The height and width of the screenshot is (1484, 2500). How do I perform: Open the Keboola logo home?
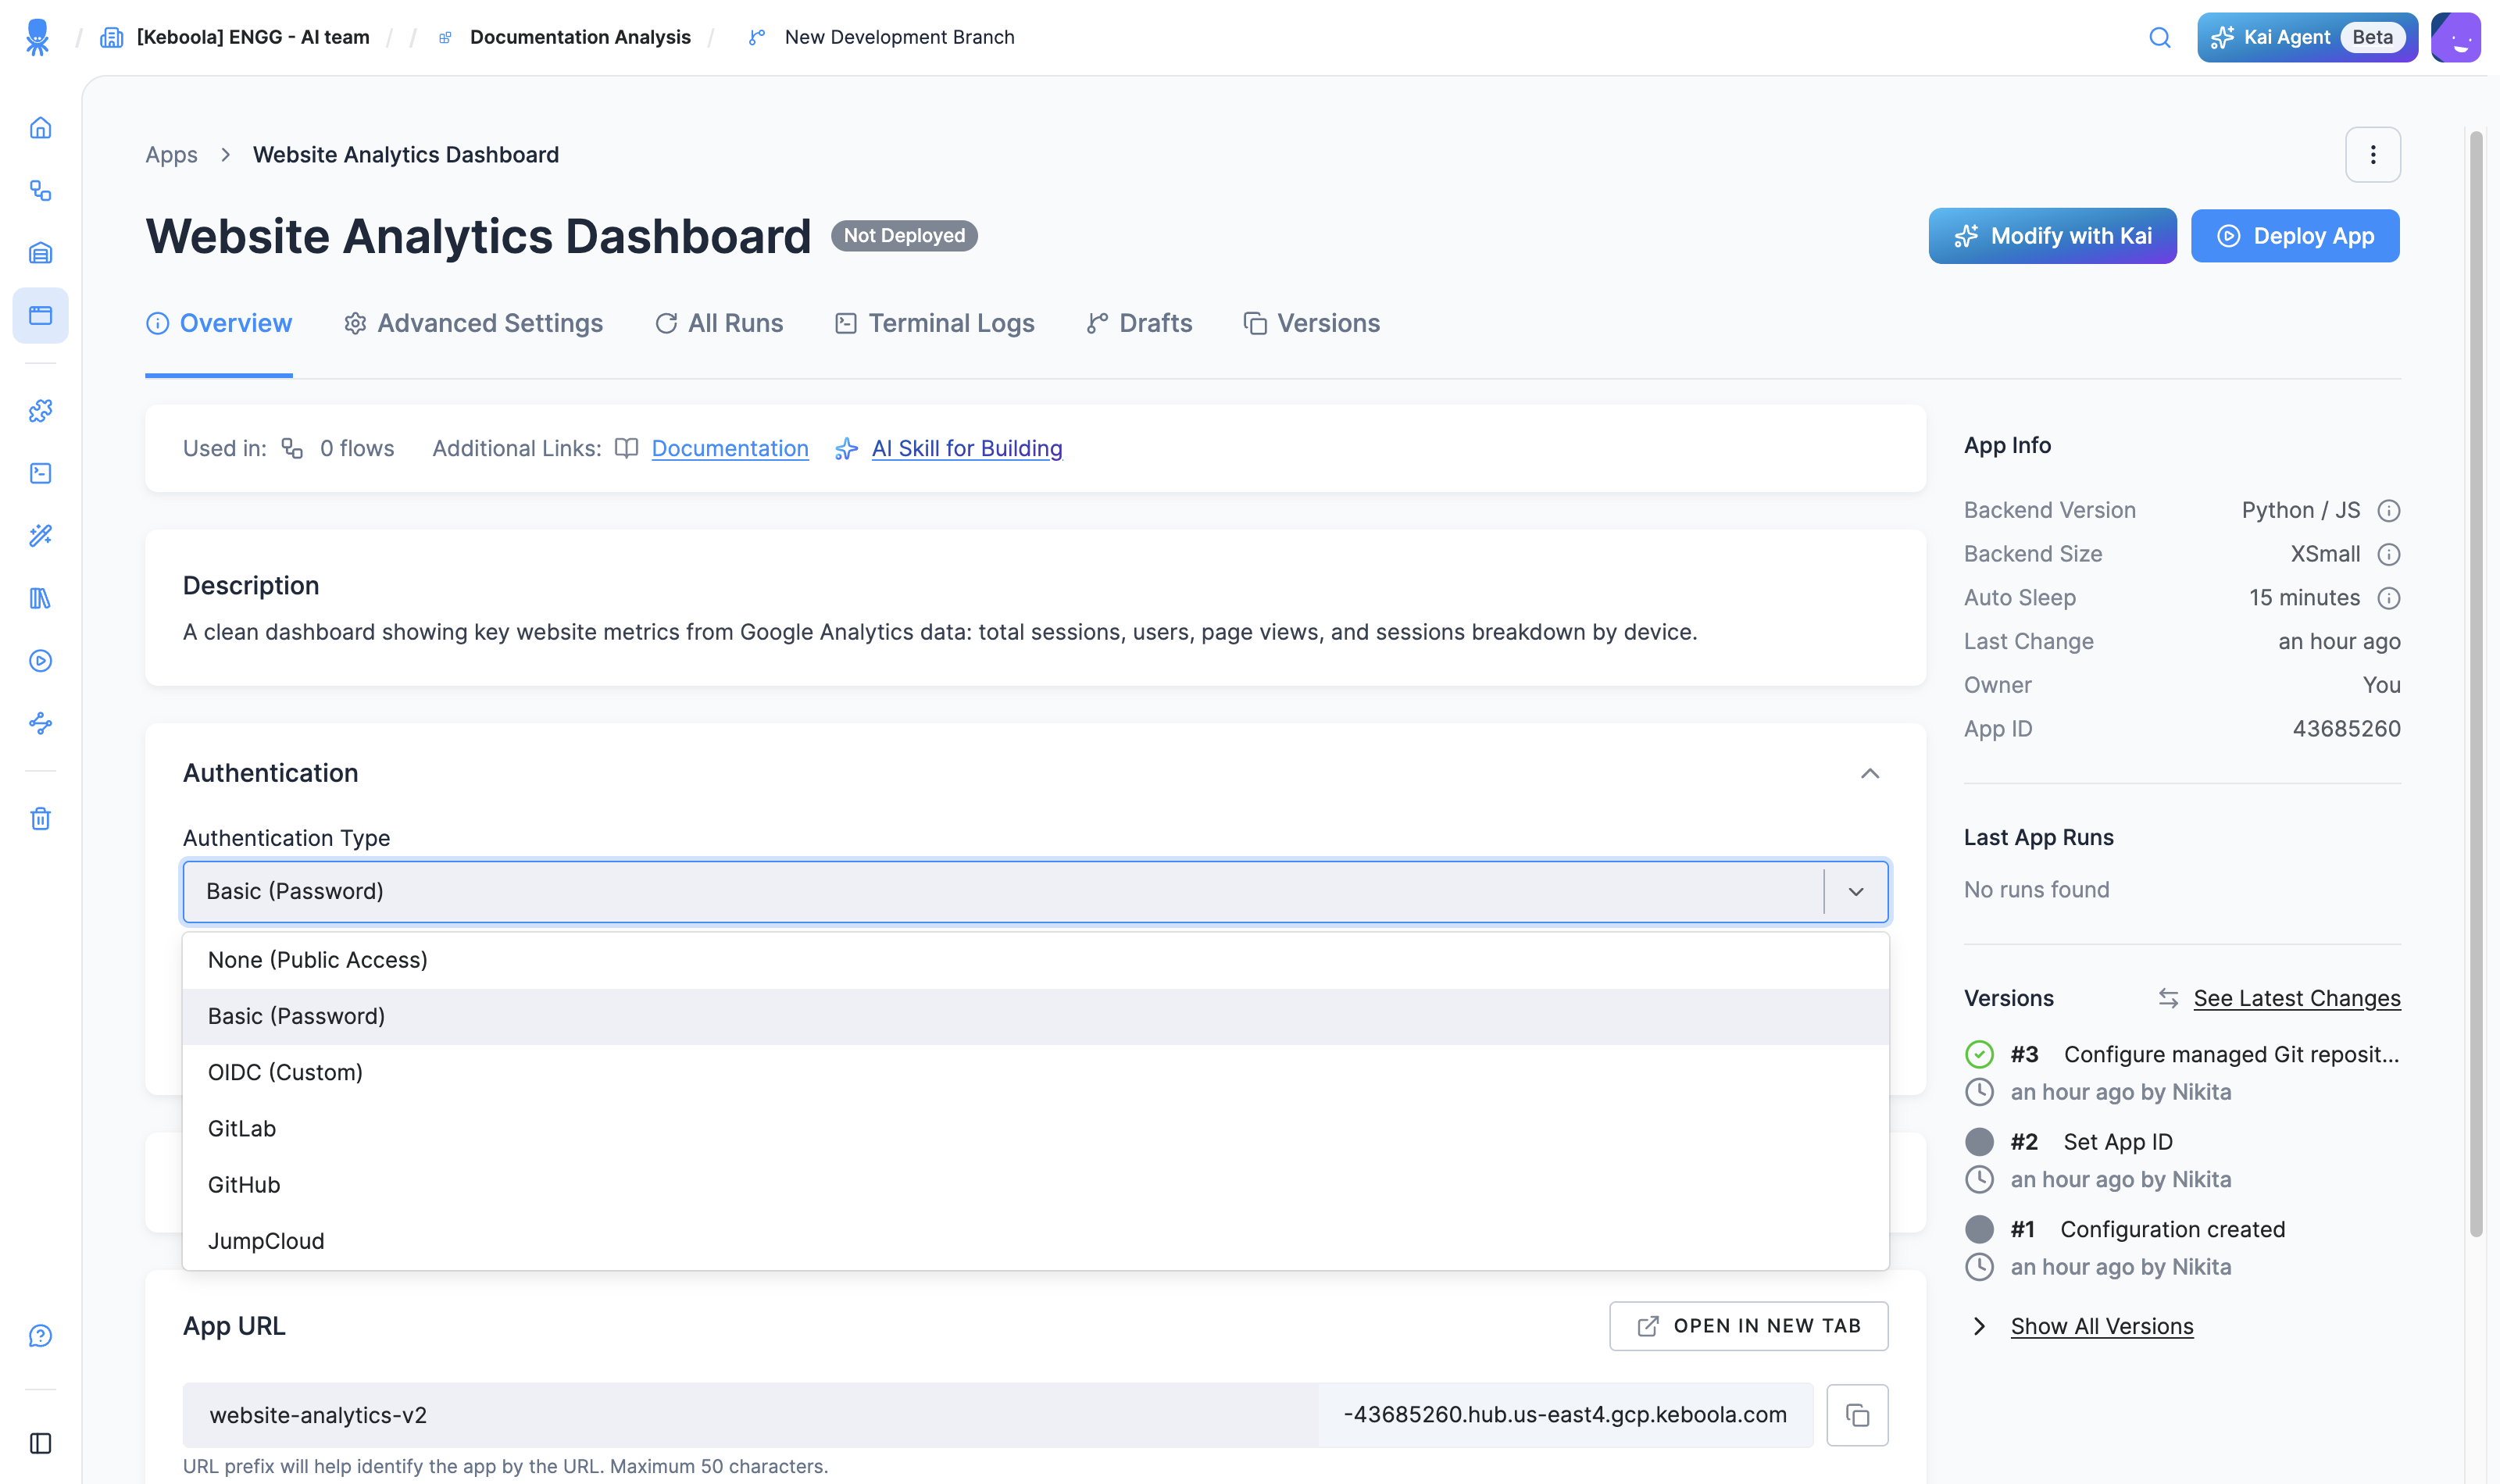[37, 37]
